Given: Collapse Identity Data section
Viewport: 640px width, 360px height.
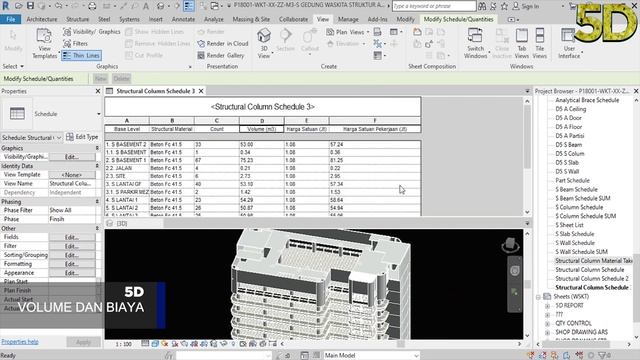Looking at the screenshot, I should tap(97, 166).
